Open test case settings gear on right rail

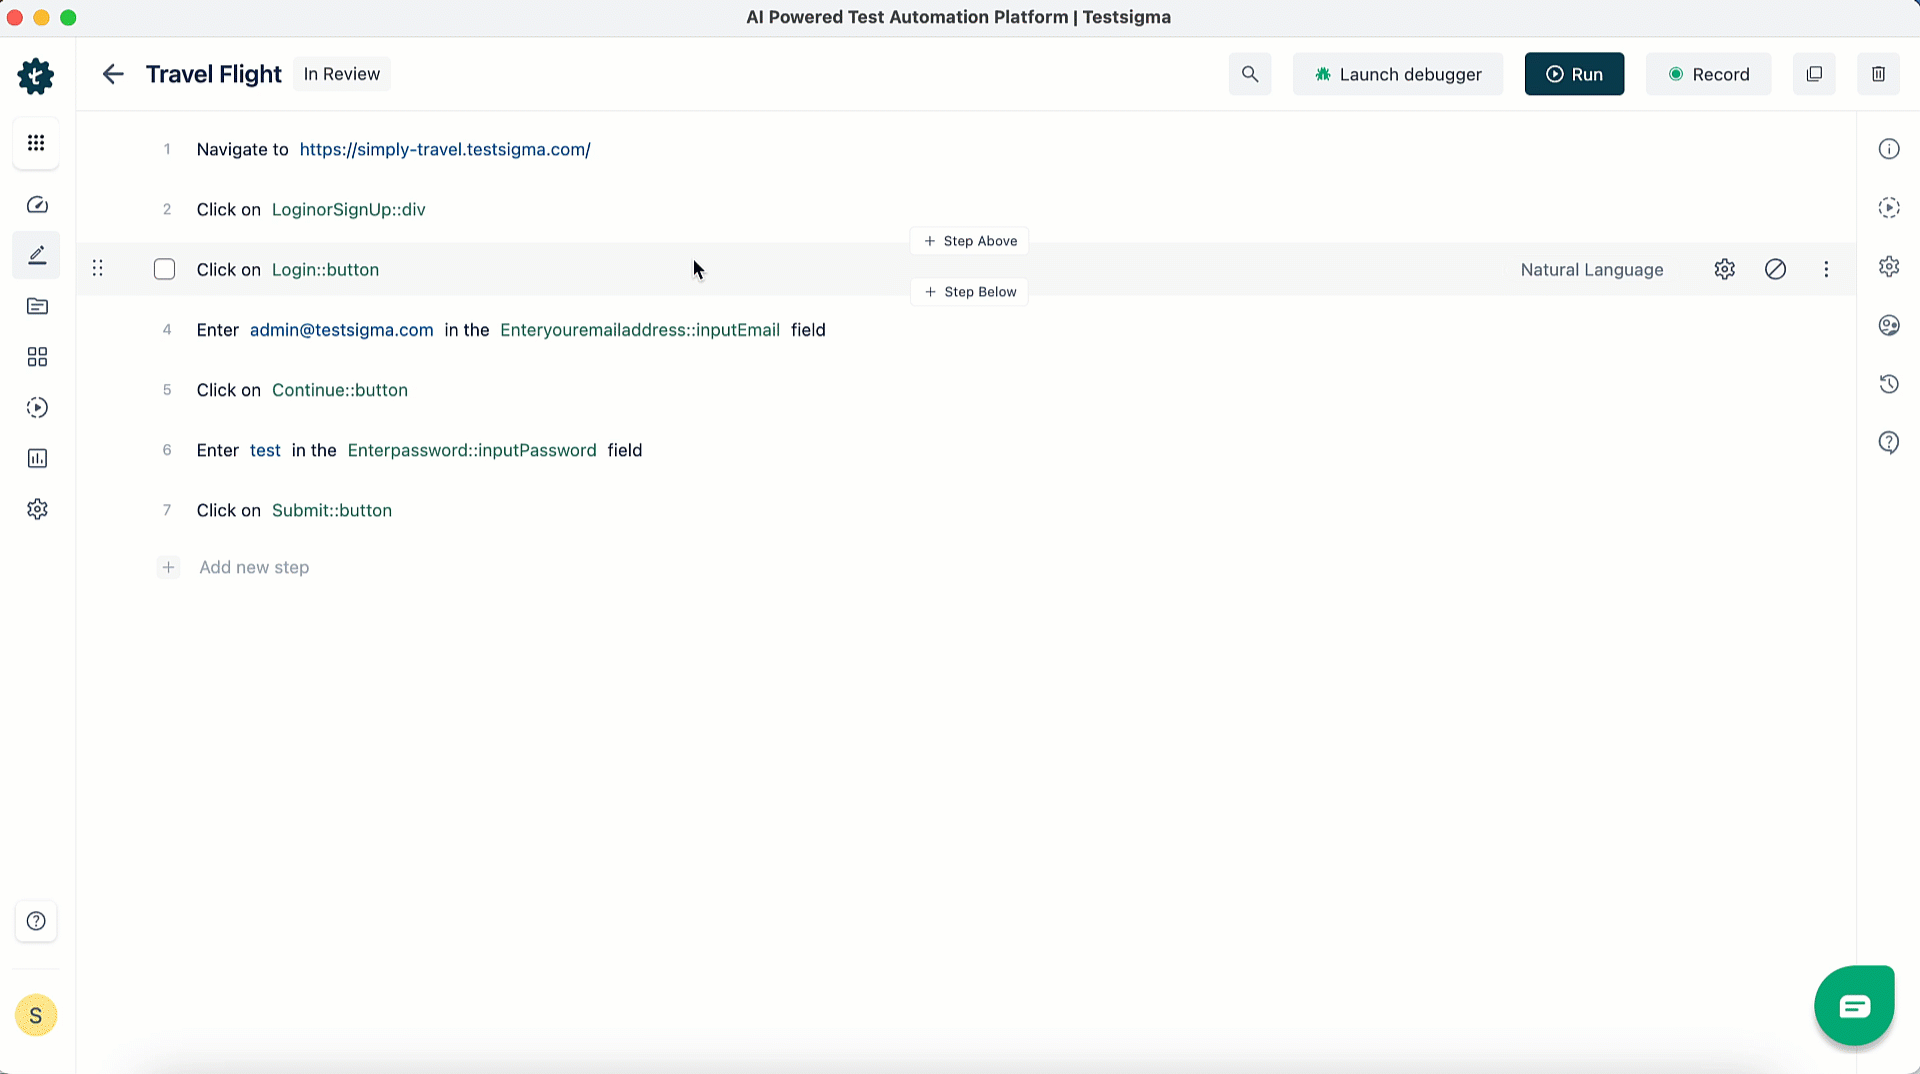(x=1889, y=266)
